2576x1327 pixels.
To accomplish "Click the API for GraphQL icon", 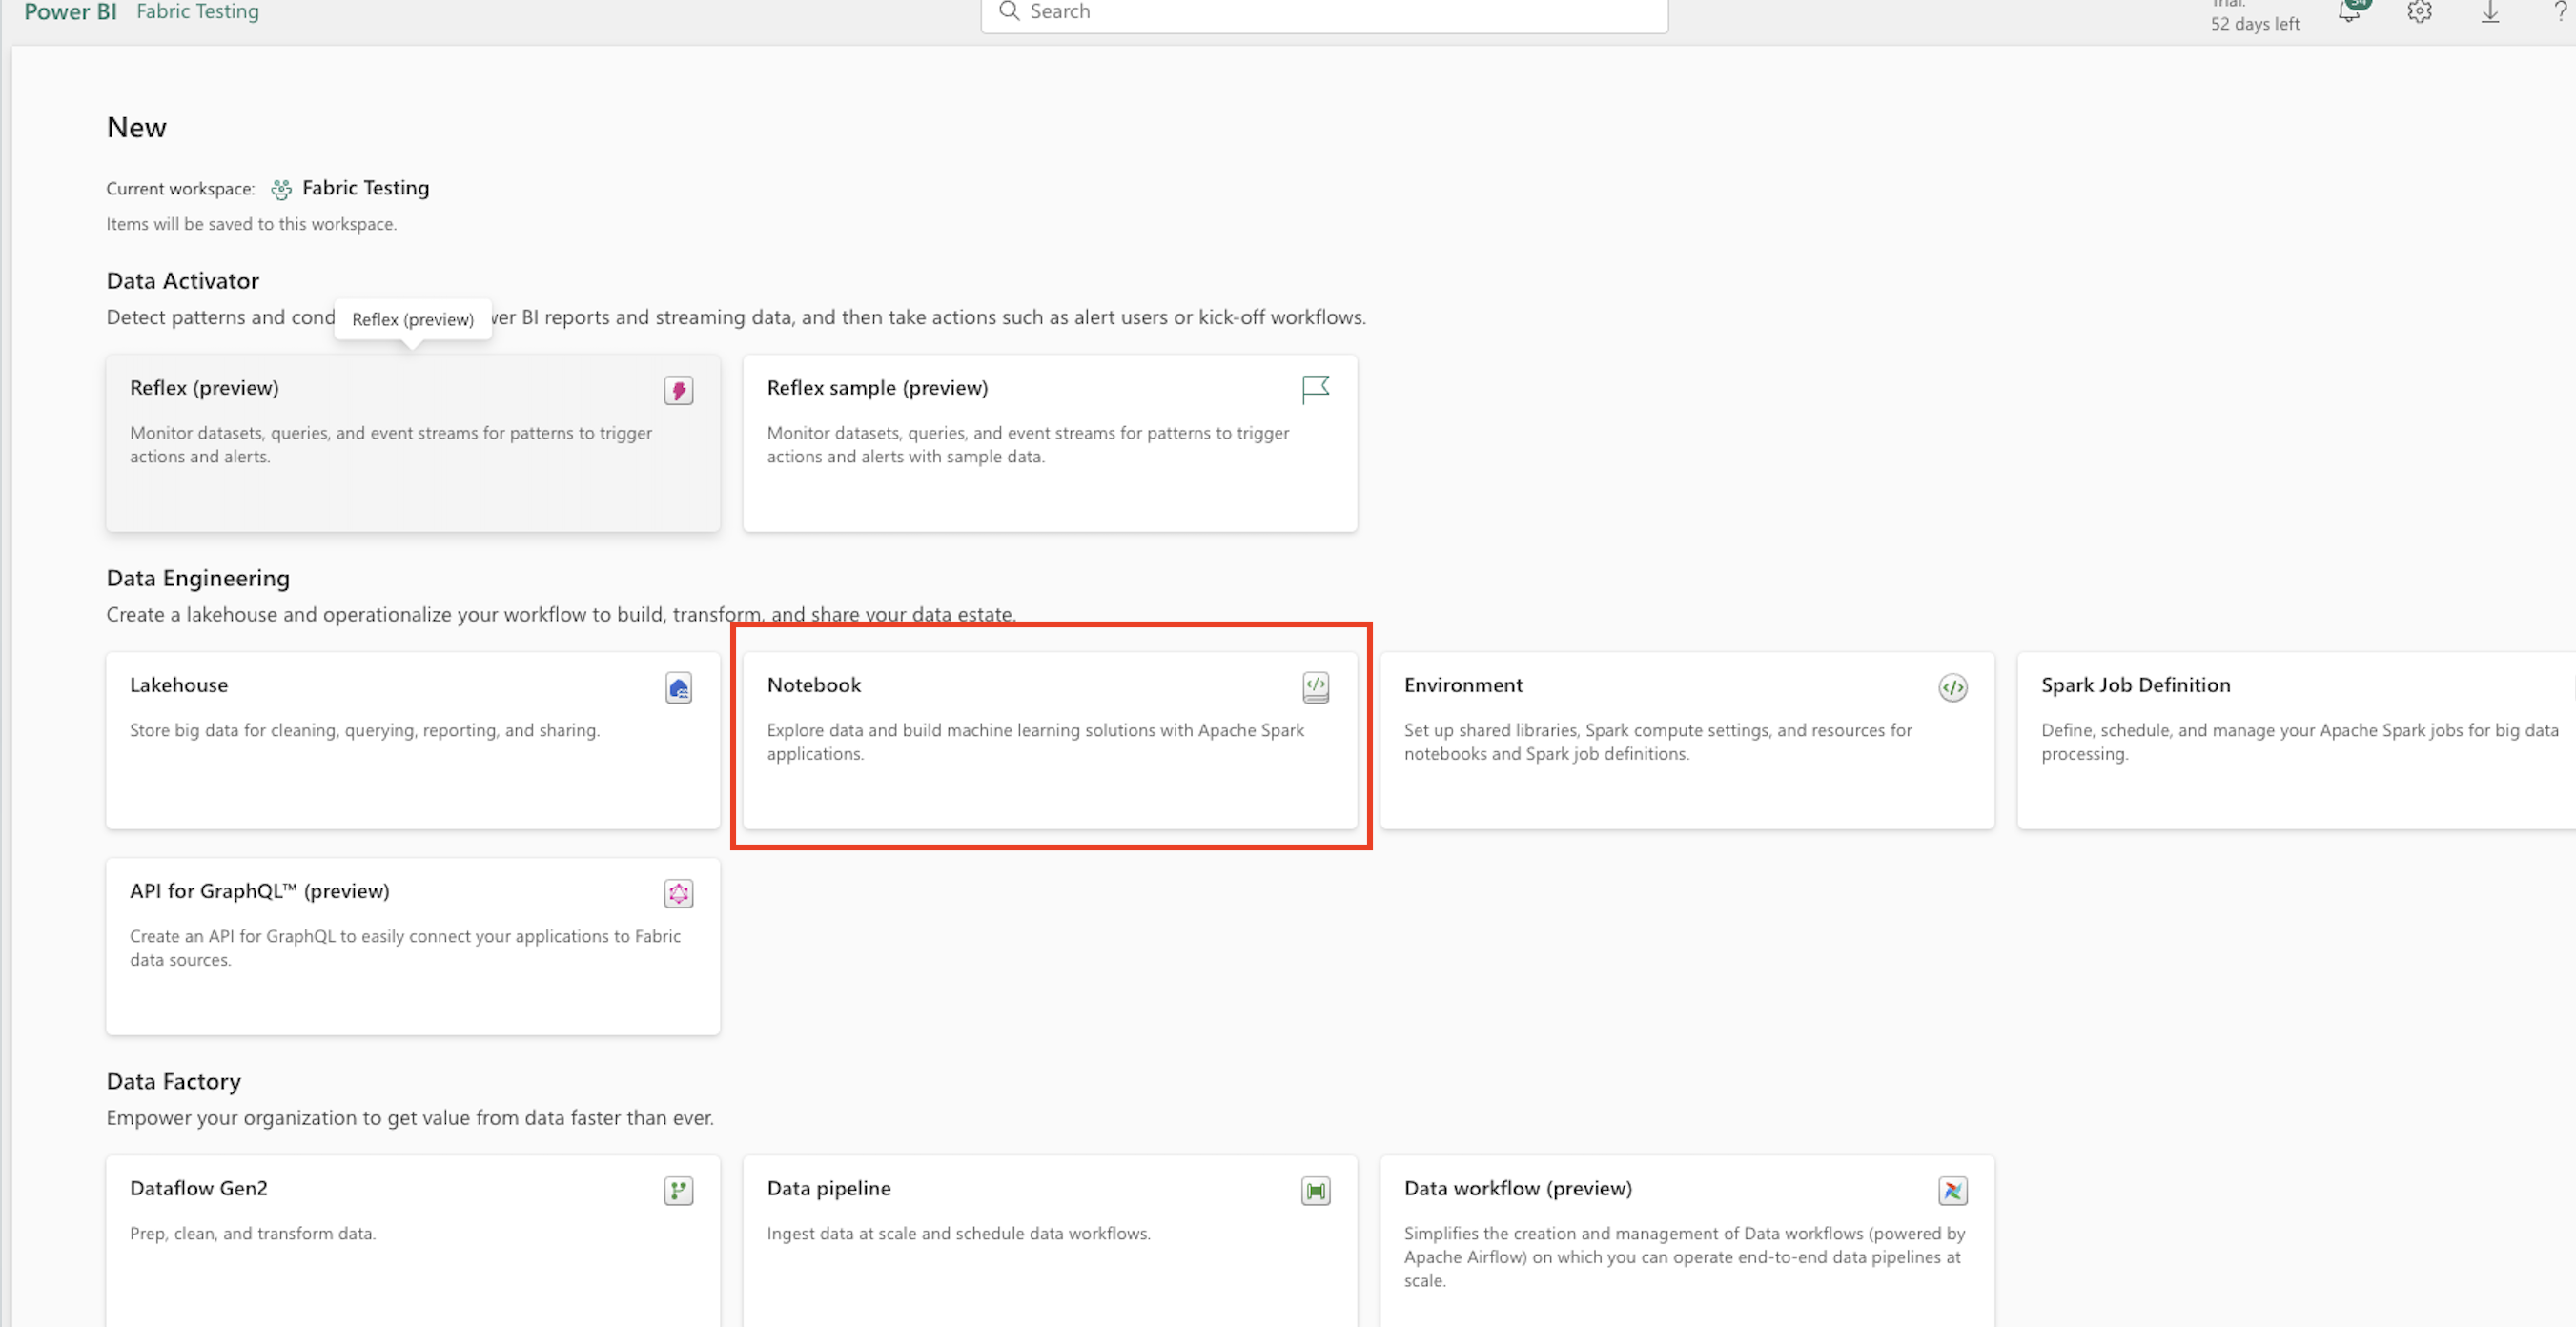I will [x=678, y=893].
